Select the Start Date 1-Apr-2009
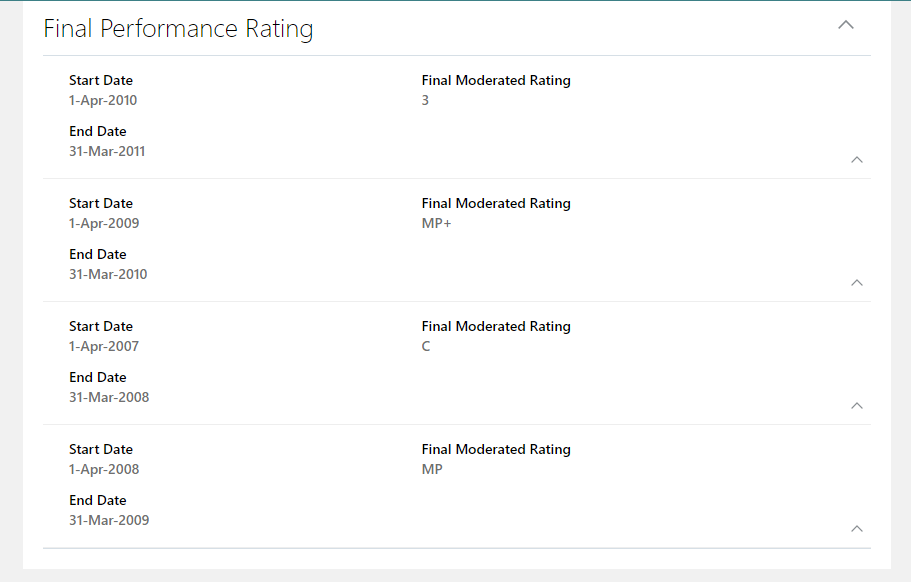 coord(103,223)
